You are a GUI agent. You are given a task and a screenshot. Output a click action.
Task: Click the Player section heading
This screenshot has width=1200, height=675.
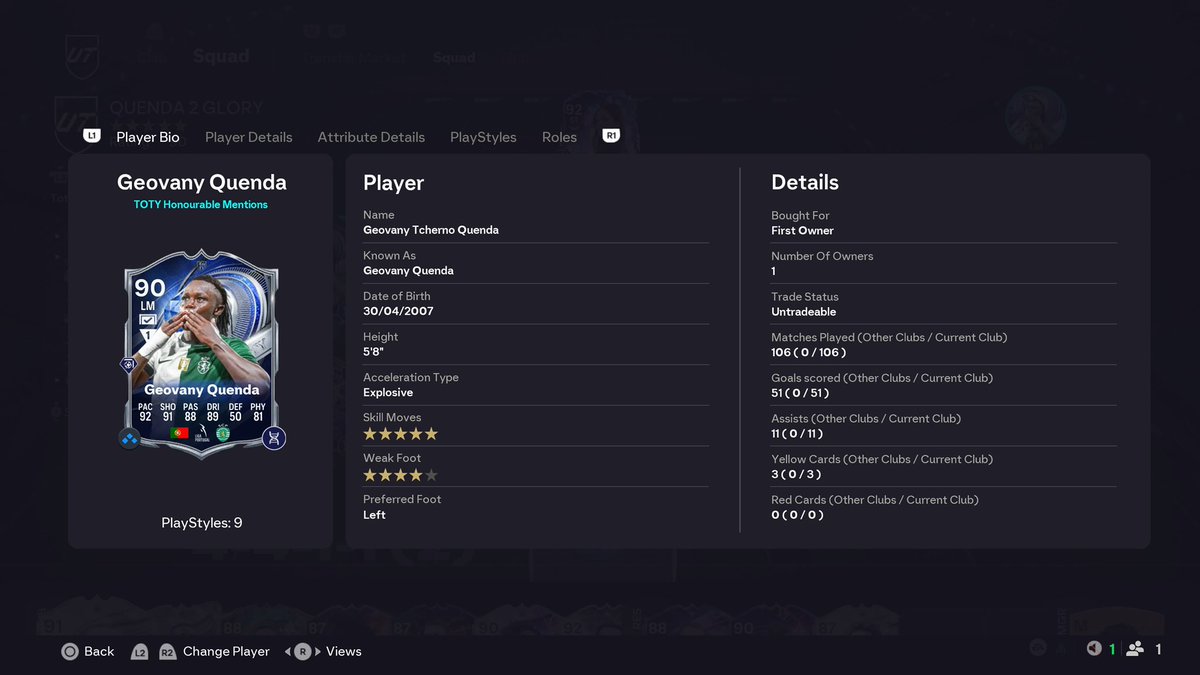(393, 183)
